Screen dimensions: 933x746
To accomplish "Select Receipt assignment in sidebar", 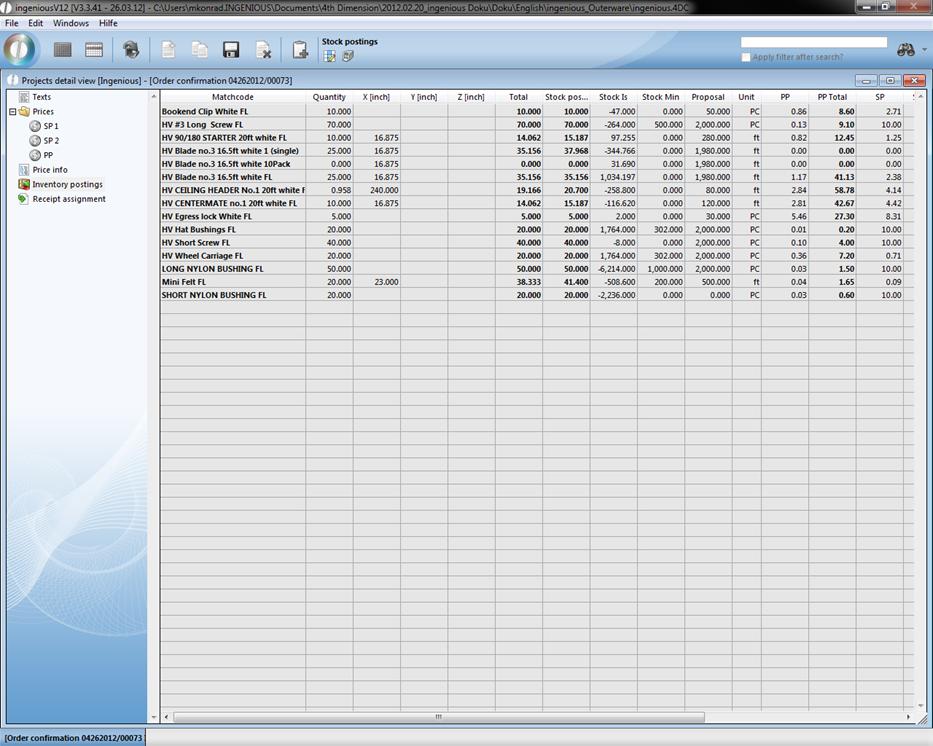I will 68,199.
